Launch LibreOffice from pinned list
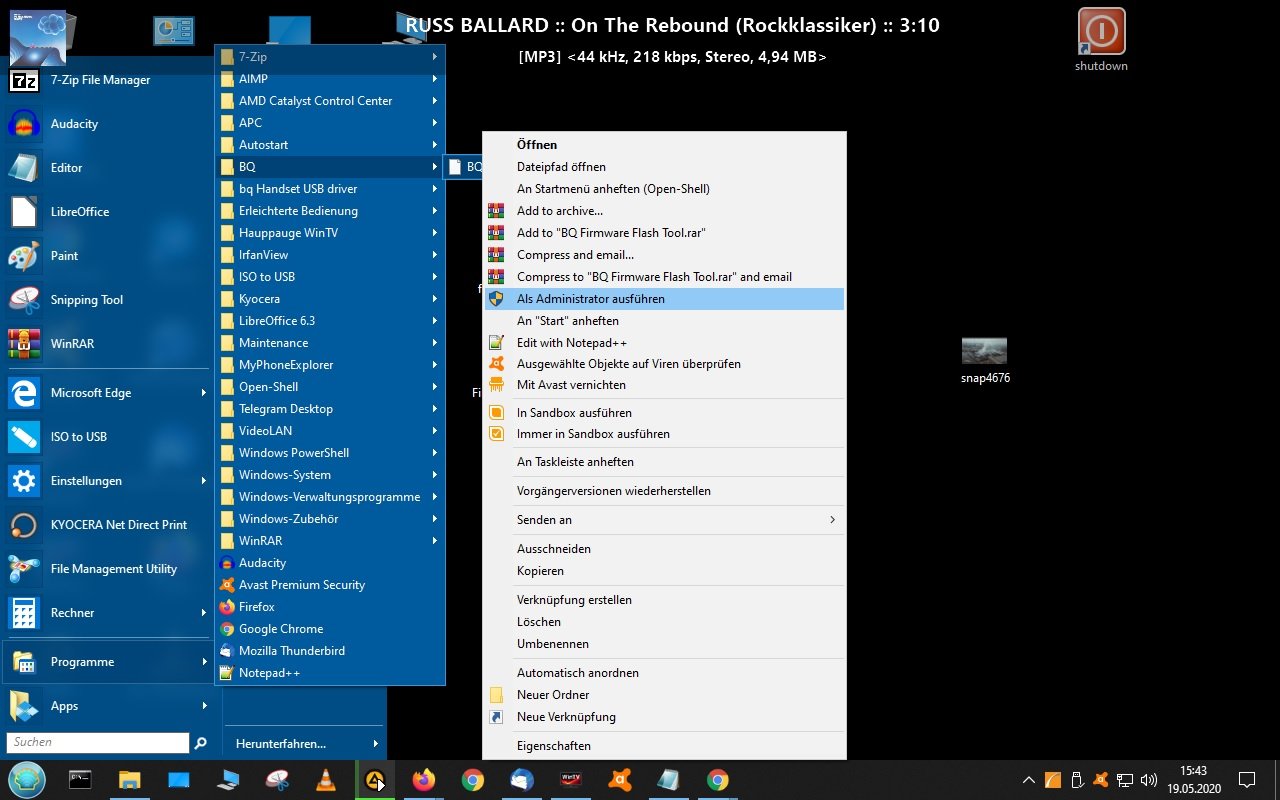The image size is (1280, 800). coord(107,212)
